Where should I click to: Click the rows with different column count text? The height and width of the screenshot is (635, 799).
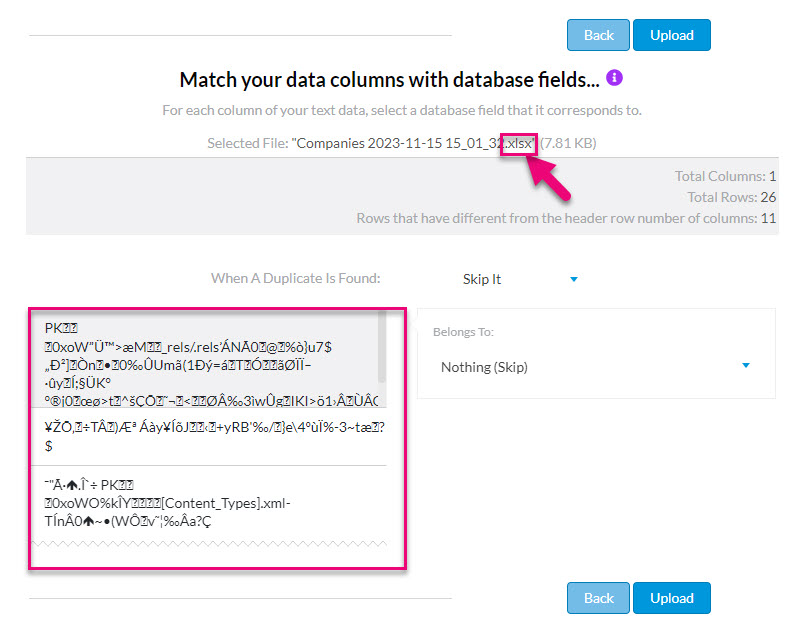(x=566, y=218)
